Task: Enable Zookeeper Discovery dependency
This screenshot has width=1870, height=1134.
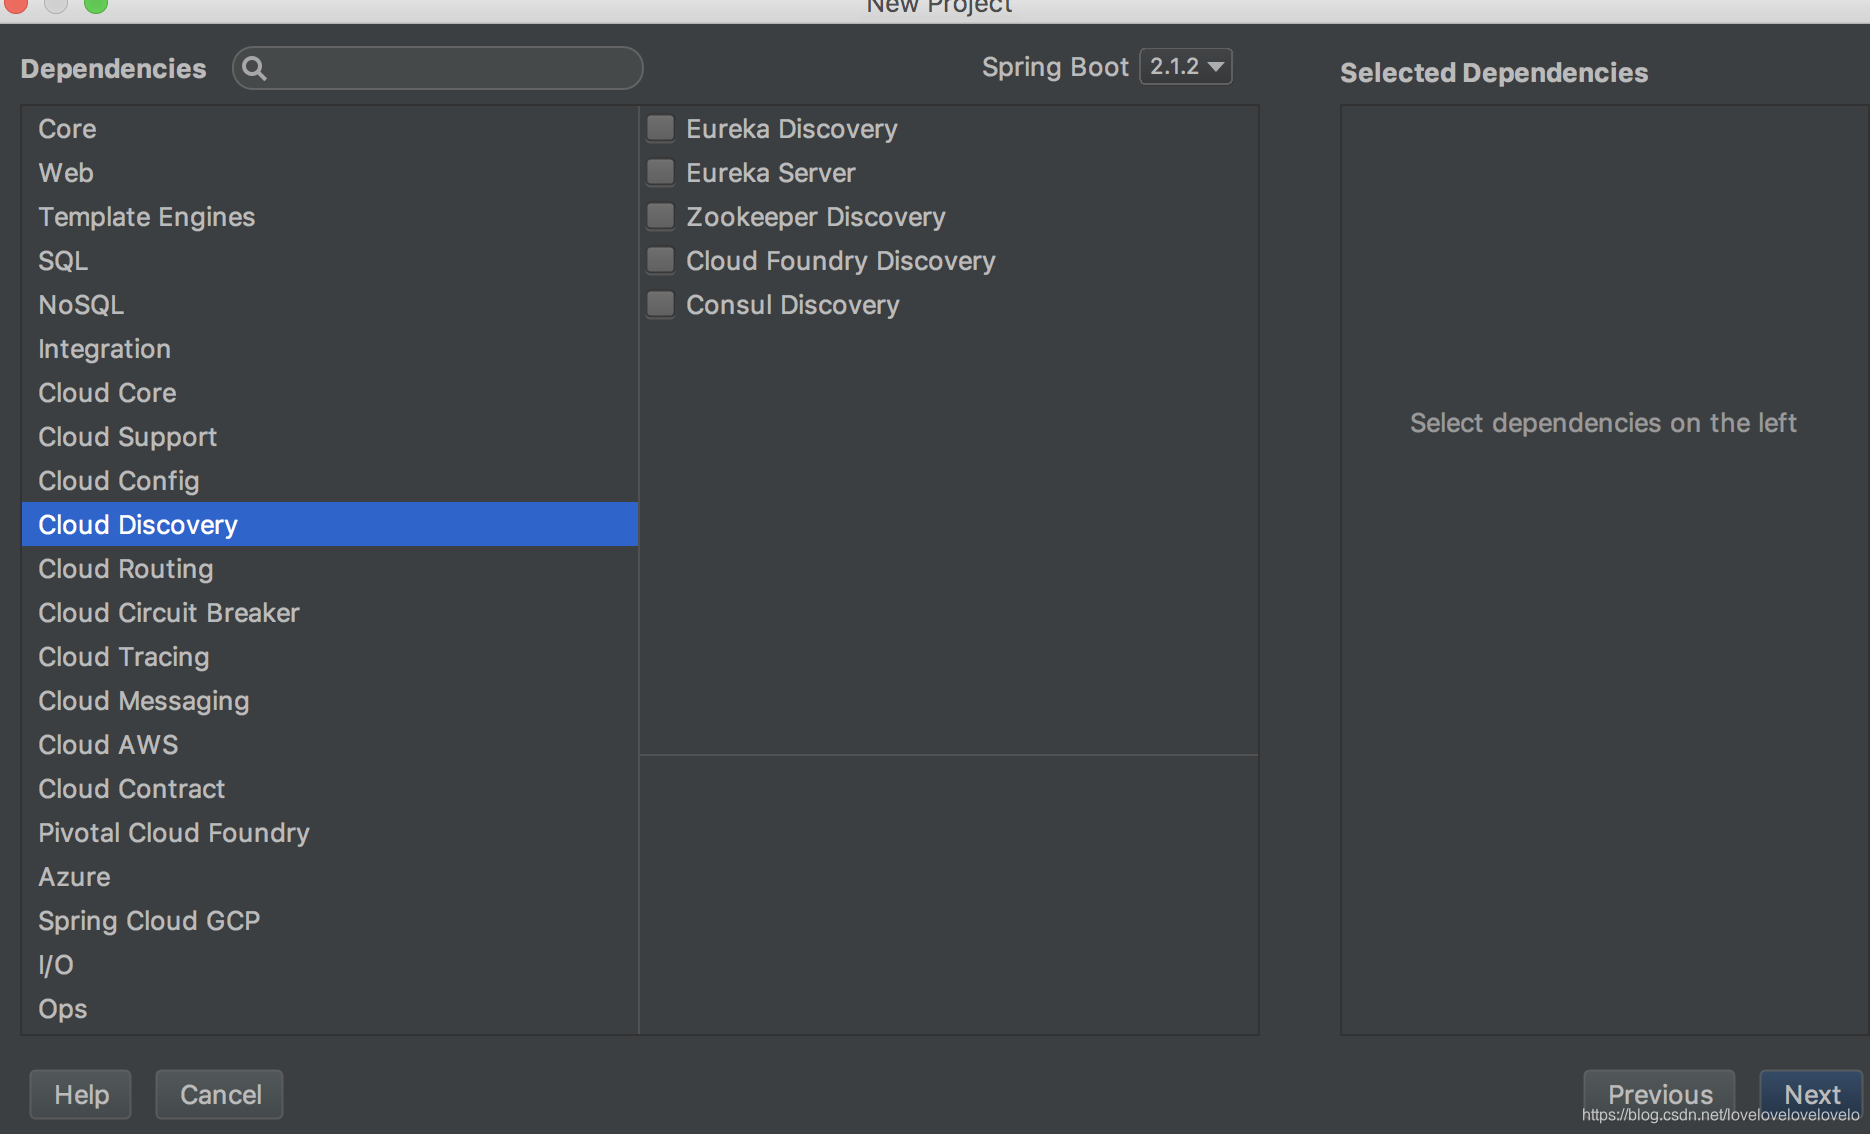Action: [660, 216]
